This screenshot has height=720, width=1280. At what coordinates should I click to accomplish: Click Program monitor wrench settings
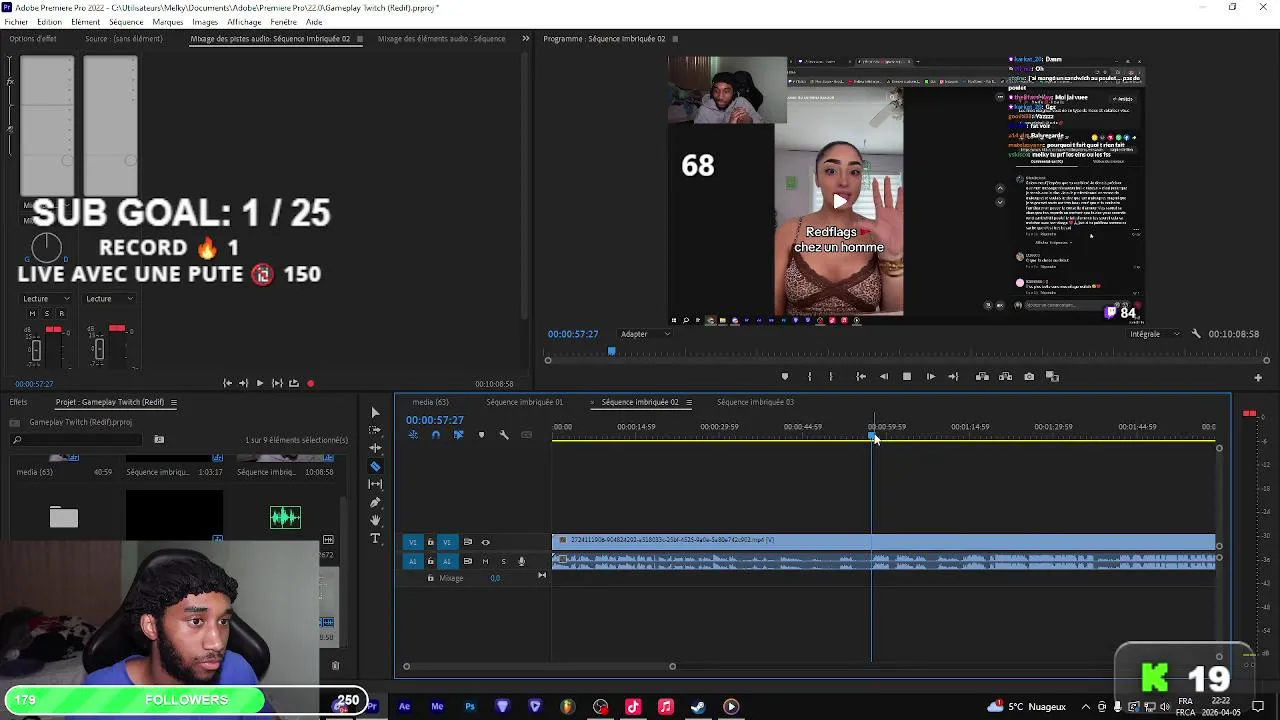click(1196, 334)
